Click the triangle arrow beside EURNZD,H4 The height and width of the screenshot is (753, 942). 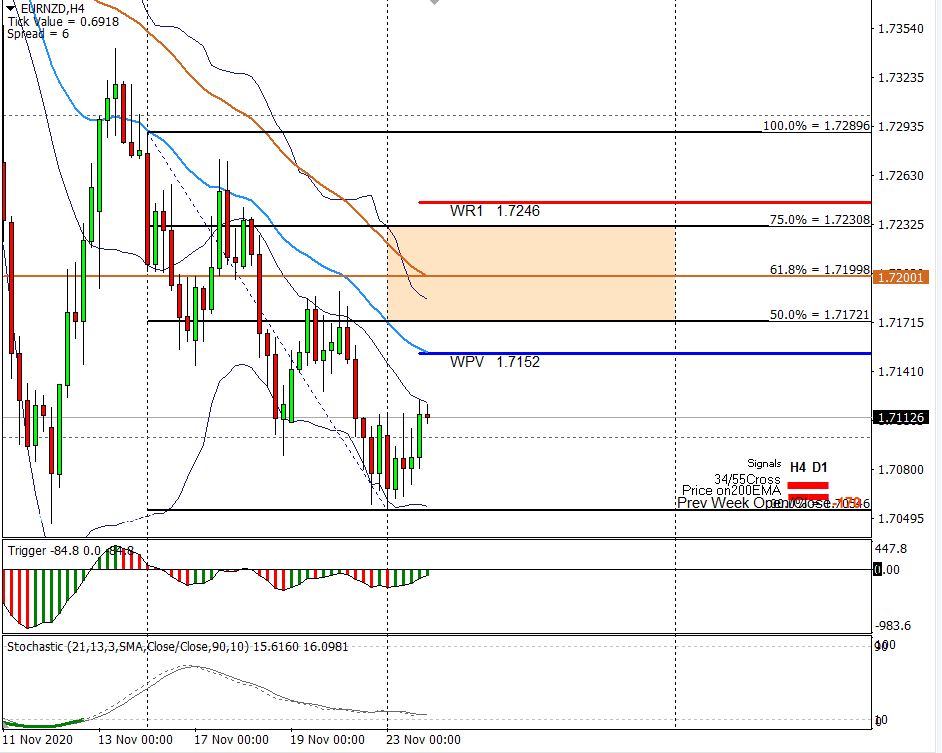click(x=11, y=8)
